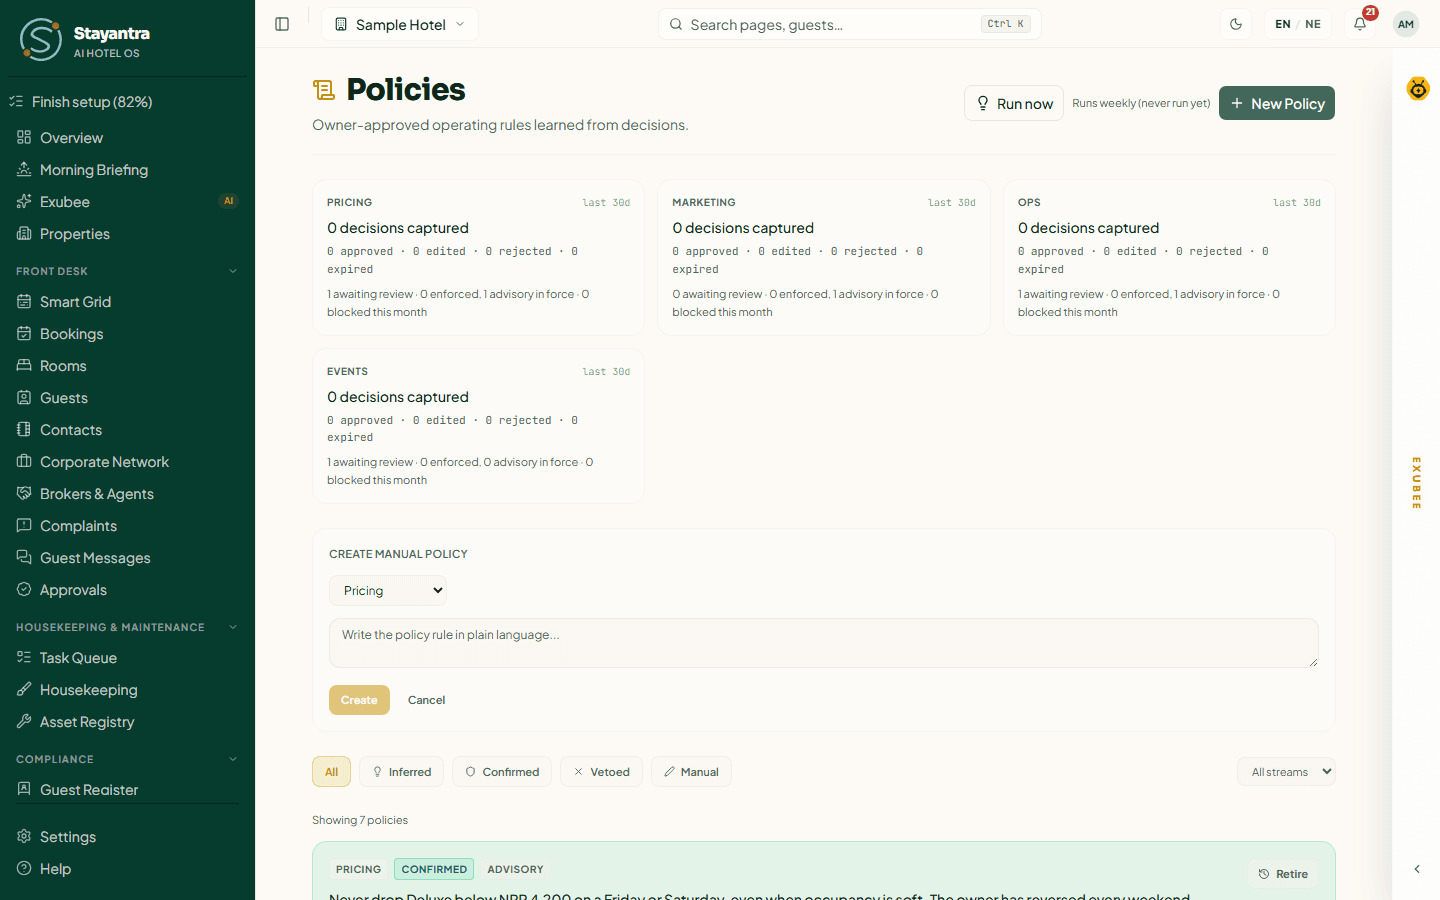Navigate to Properties

click(127, 234)
